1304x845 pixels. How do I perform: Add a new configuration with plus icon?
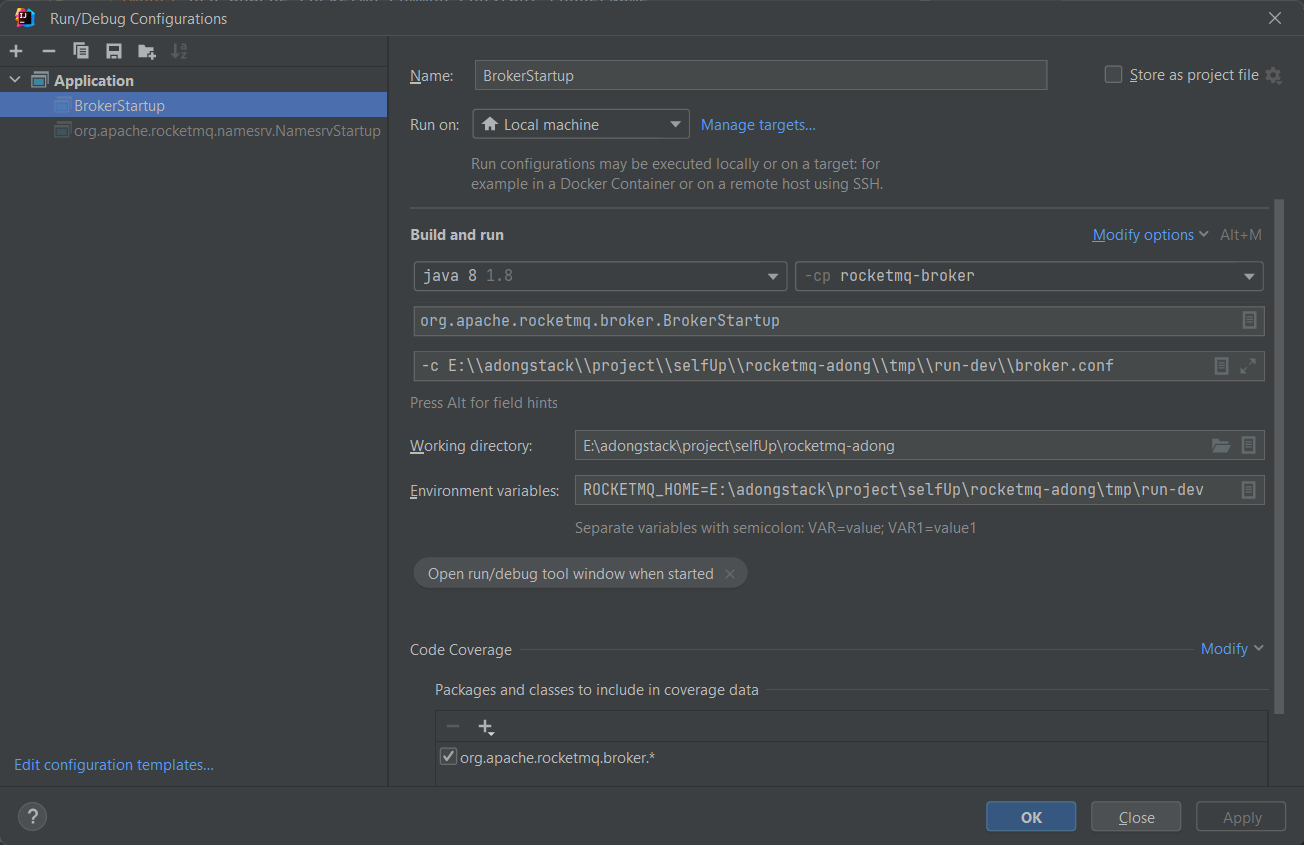(x=16, y=51)
